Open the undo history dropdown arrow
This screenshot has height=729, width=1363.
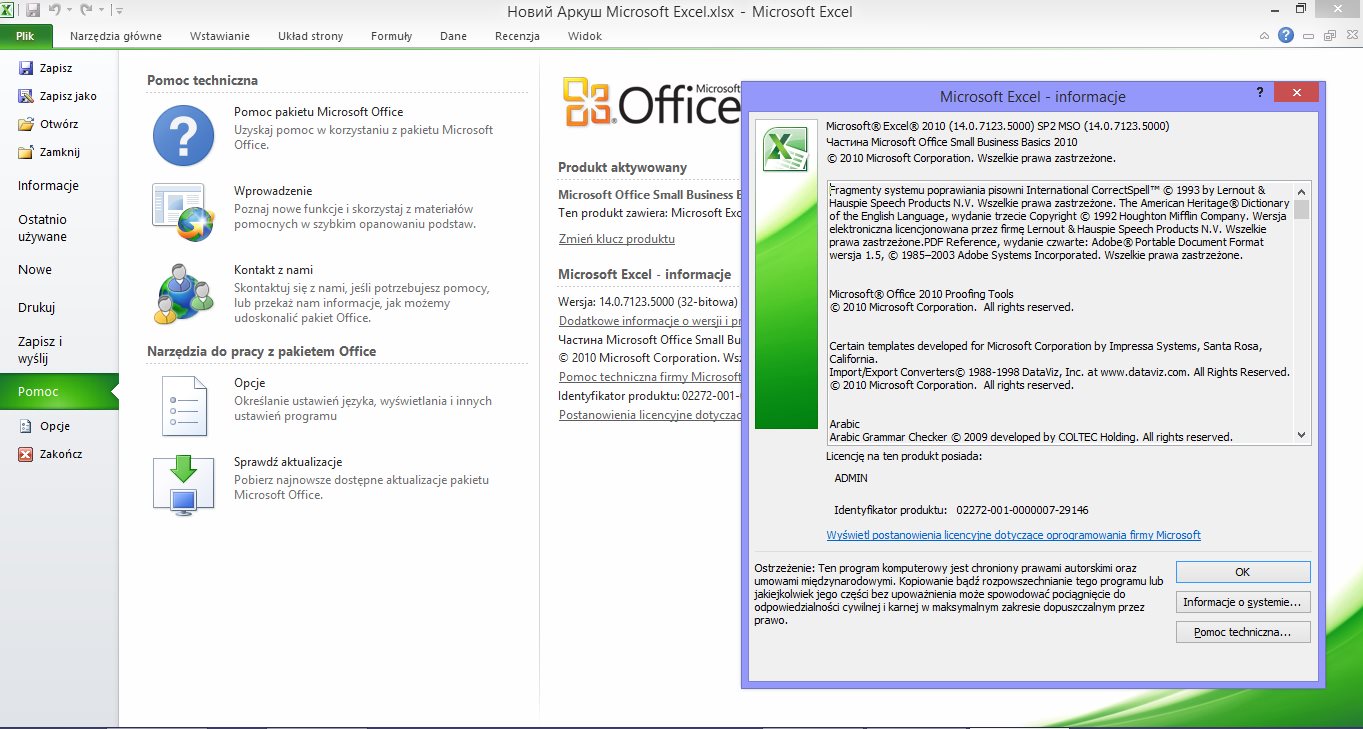click(x=69, y=11)
